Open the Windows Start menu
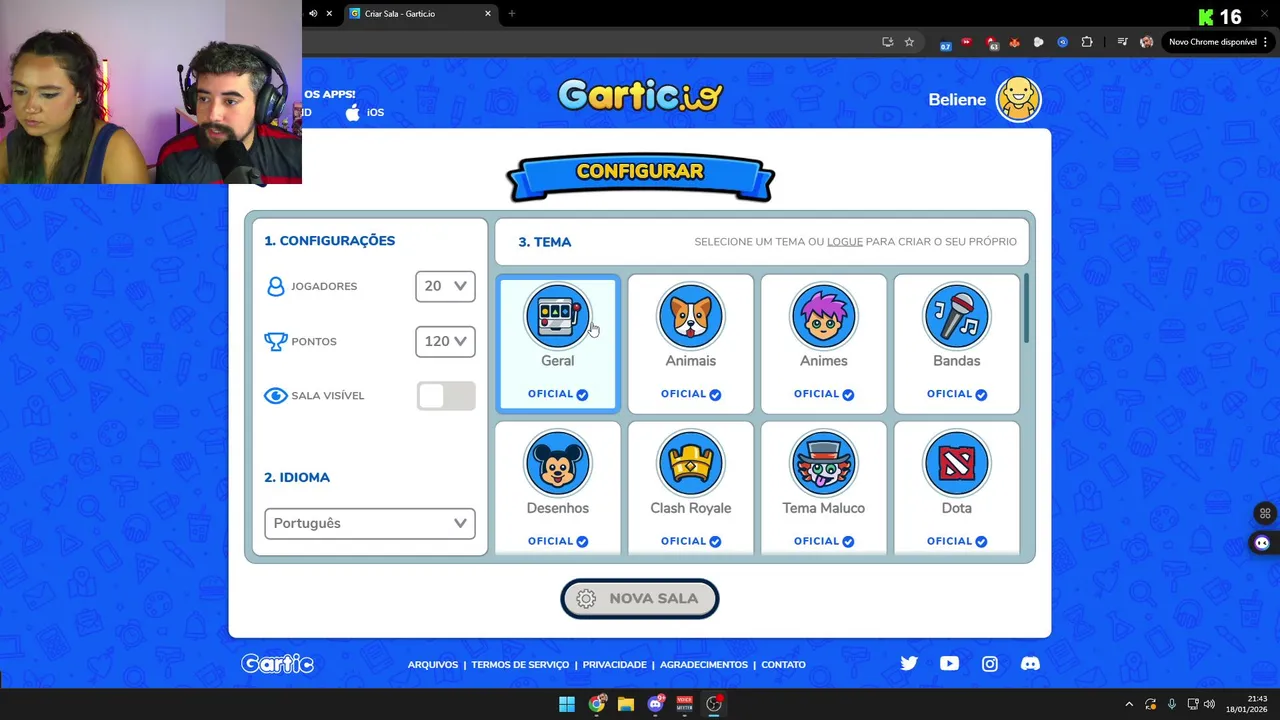 click(567, 704)
